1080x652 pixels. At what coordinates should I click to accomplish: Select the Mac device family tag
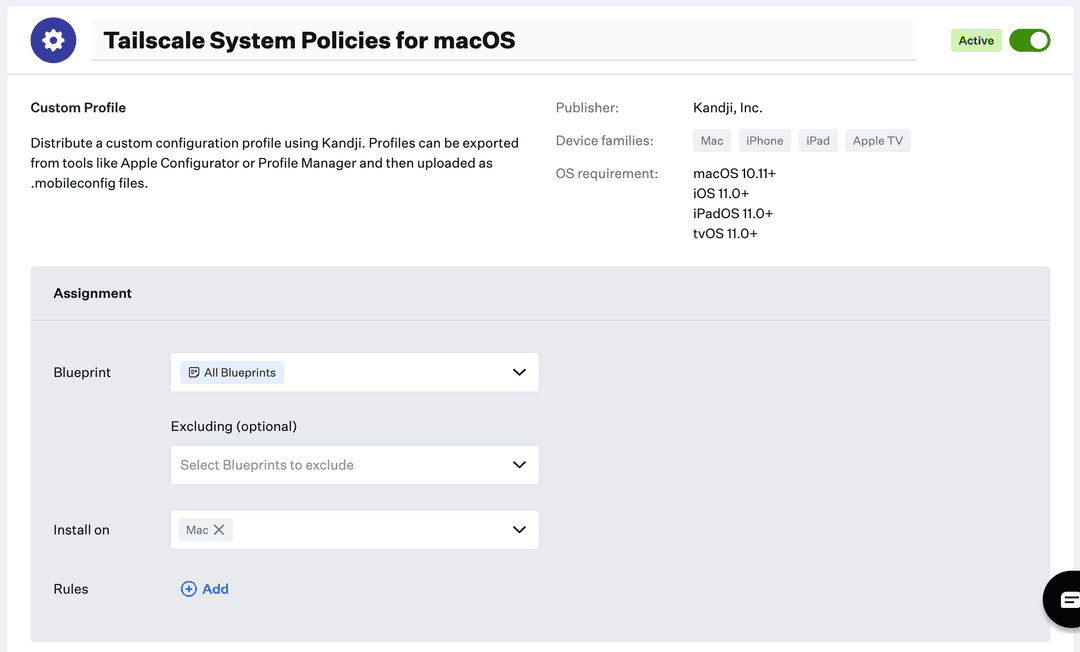711,141
